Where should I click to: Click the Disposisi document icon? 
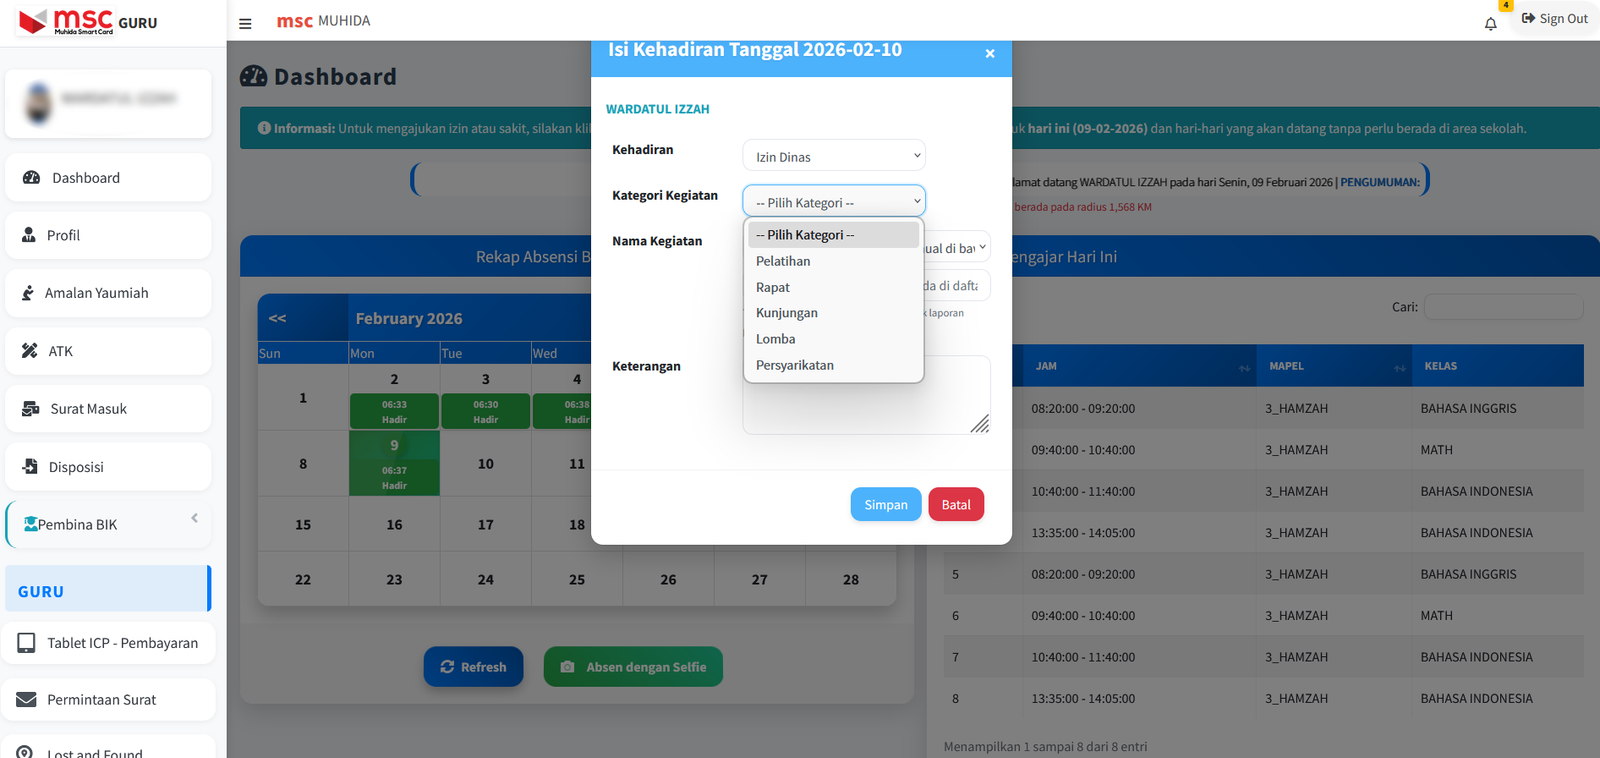(30, 467)
